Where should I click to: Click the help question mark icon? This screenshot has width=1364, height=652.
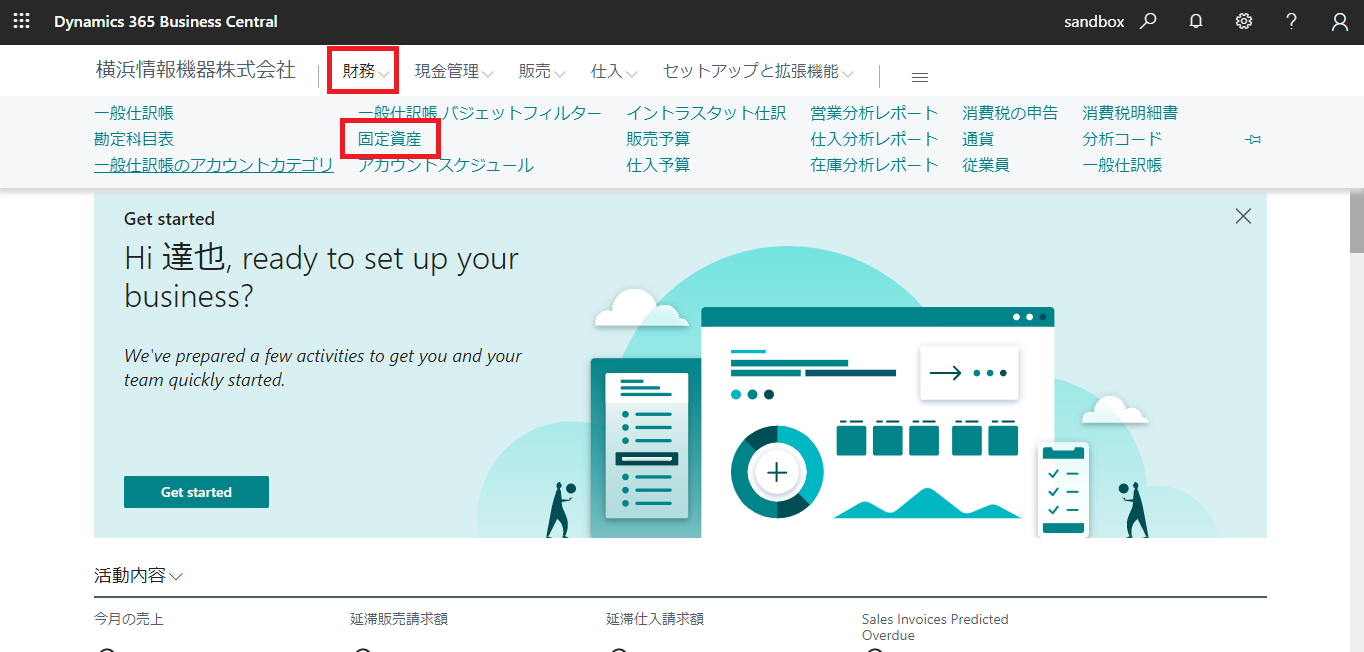(x=1292, y=21)
